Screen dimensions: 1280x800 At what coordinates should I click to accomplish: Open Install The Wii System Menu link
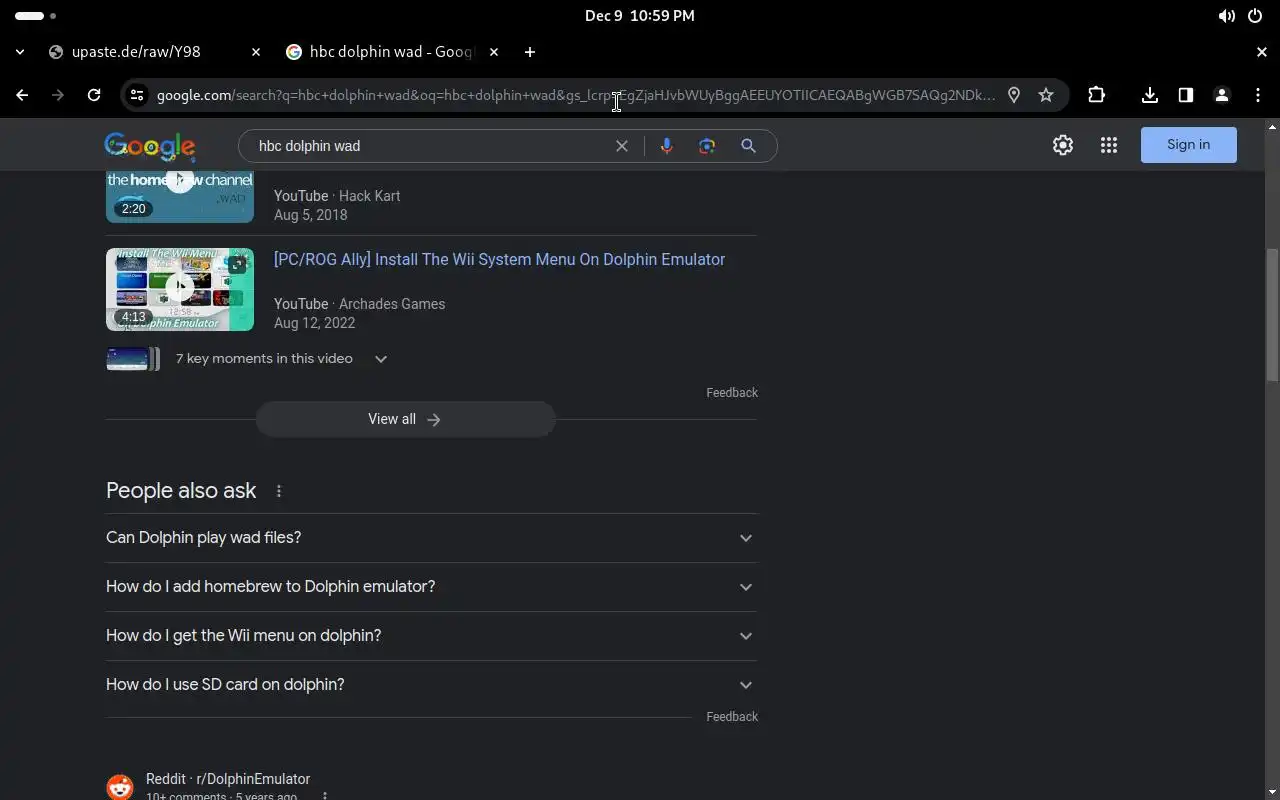[x=499, y=259]
